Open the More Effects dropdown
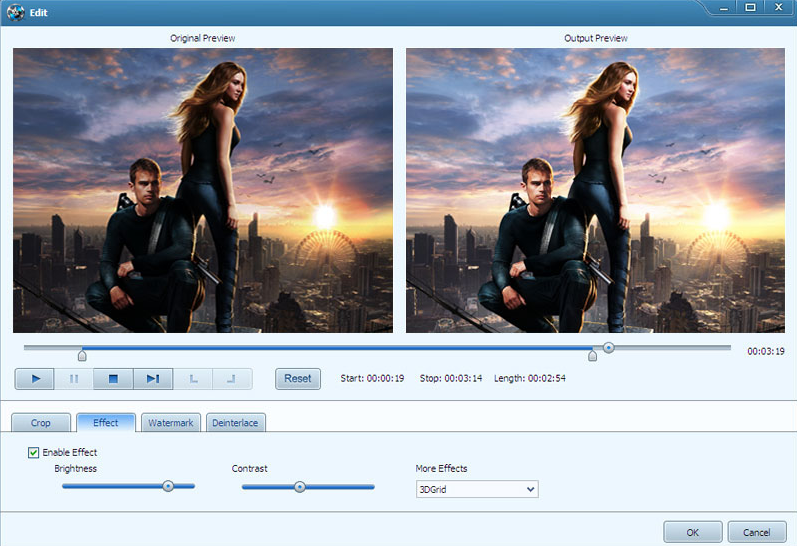The width and height of the screenshot is (797, 546). point(477,489)
